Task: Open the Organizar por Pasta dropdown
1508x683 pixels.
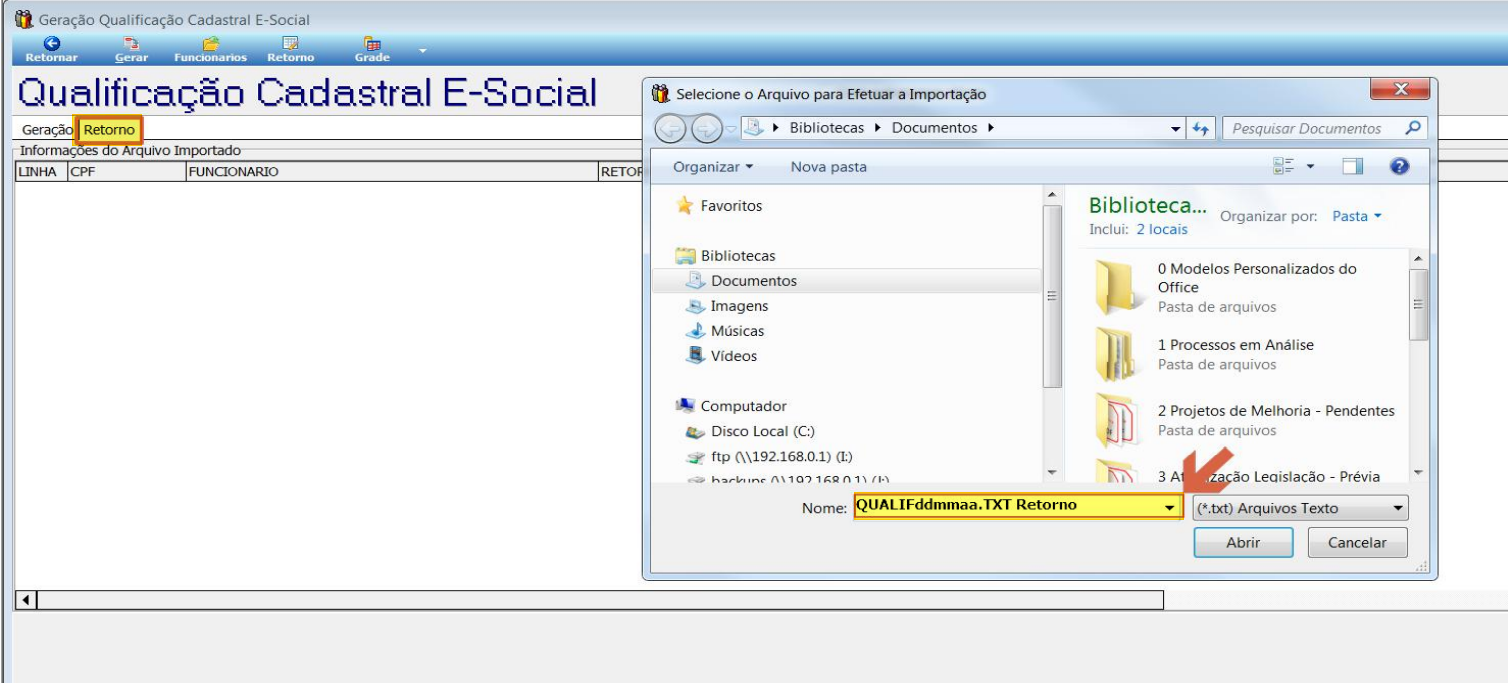Action: [x=1357, y=216]
